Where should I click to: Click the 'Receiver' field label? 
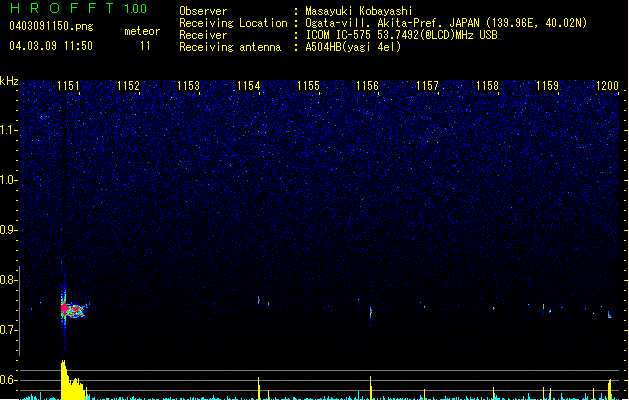[203, 35]
